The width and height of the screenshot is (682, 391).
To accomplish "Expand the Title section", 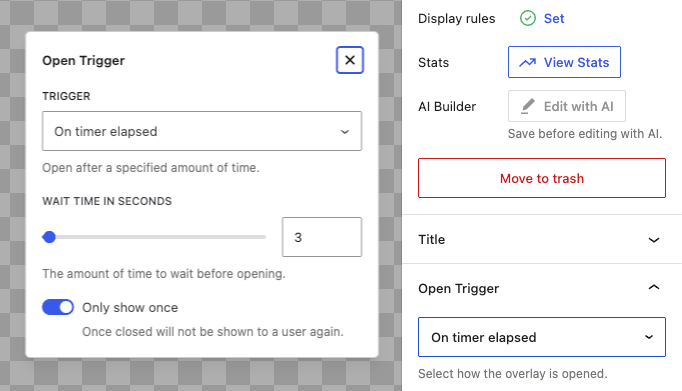I will coord(542,239).
